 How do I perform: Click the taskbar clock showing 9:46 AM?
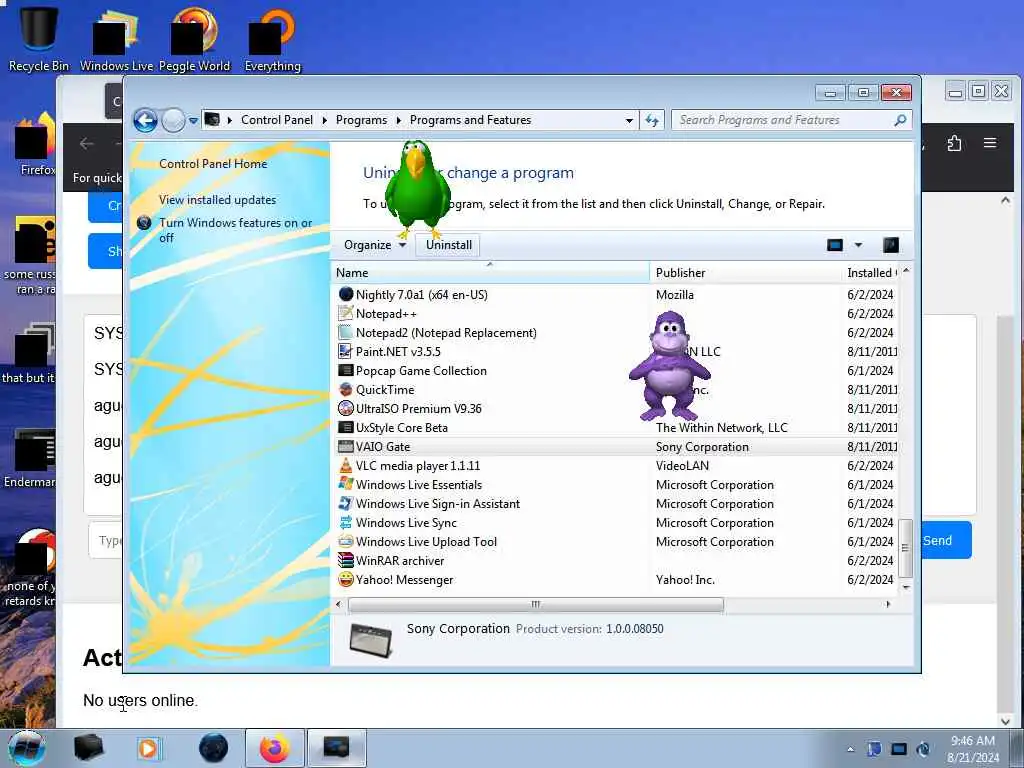coord(973,749)
